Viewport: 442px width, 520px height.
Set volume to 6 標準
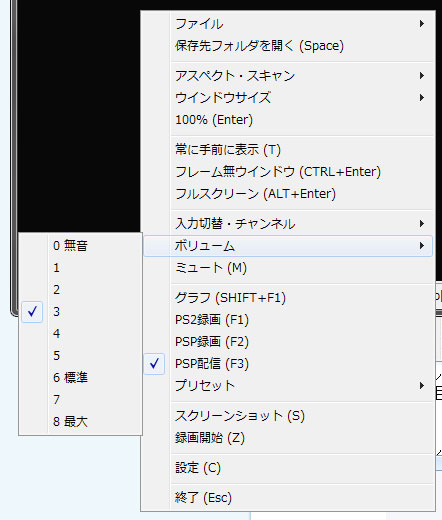tap(81, 378)
